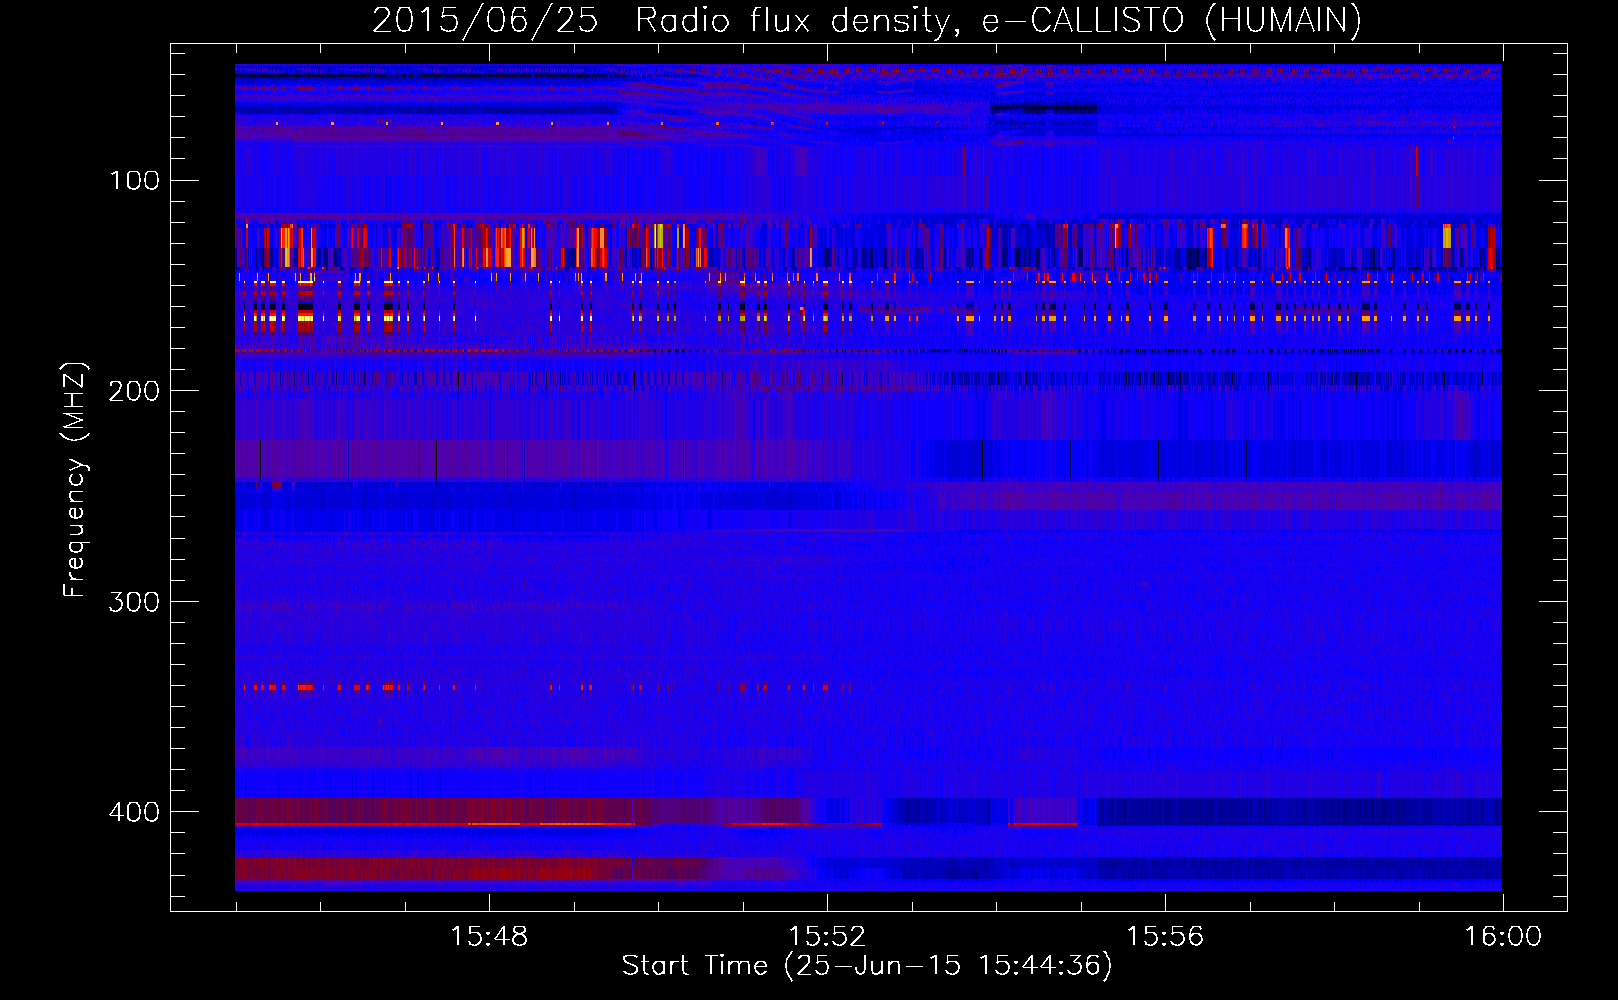
Task: Click the 15:52 time tick label
Action: click(x=827, y=936)
